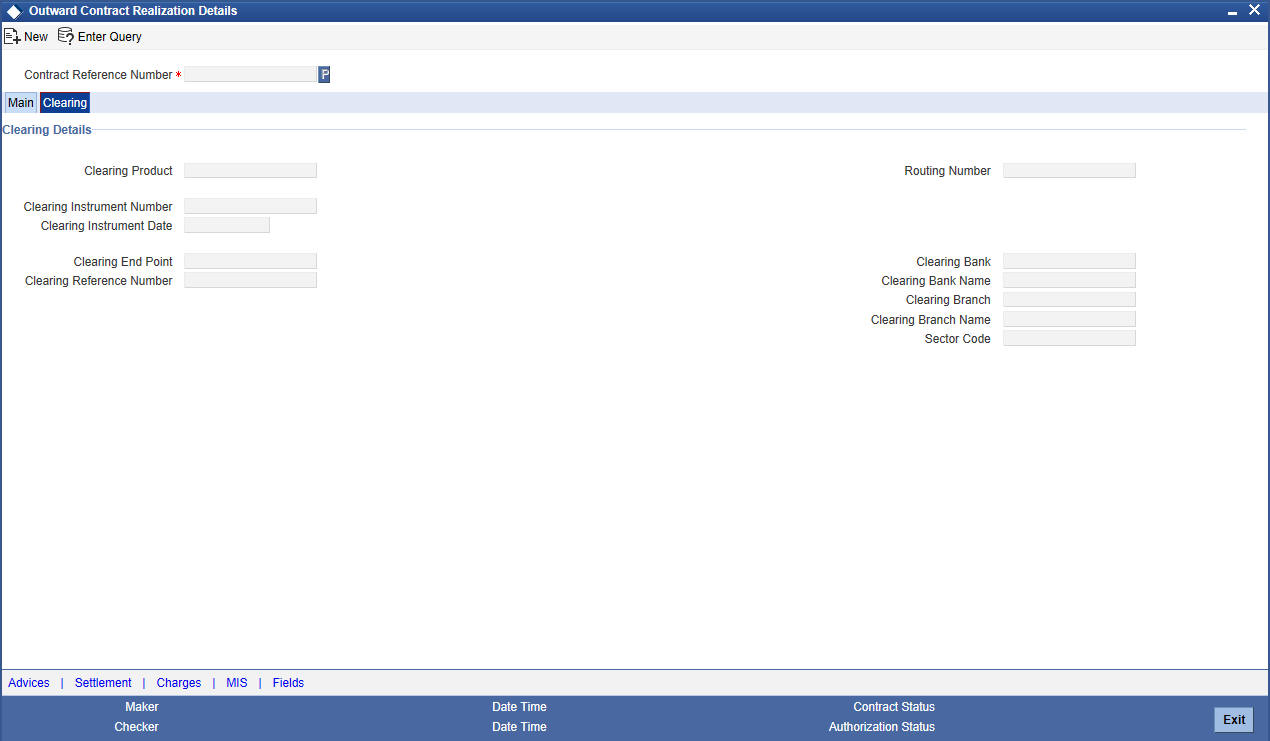Click the Clearing End Point label
Viewport: 1270px width, 741px height.
pyautogui.click(x=123, y=262)
